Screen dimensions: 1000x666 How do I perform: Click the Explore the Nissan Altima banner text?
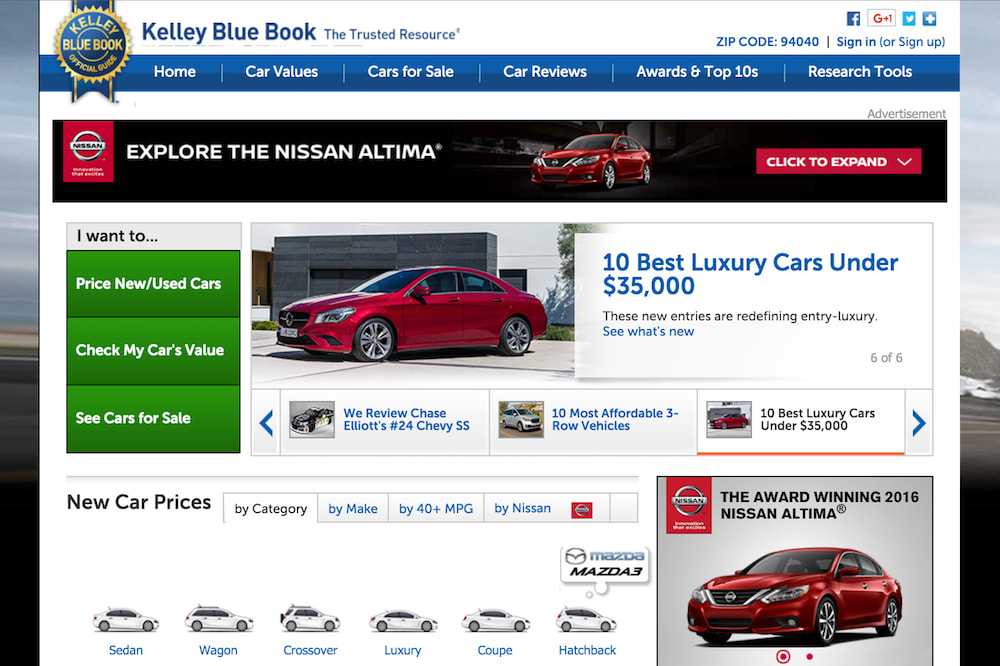(x=283, y=152)
